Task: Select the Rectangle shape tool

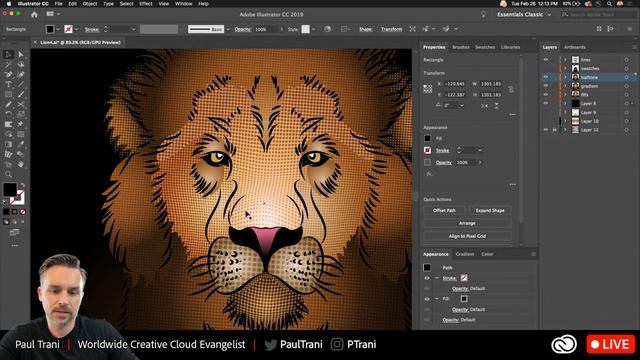Action: pyautogui.click(x=8, y=94)
